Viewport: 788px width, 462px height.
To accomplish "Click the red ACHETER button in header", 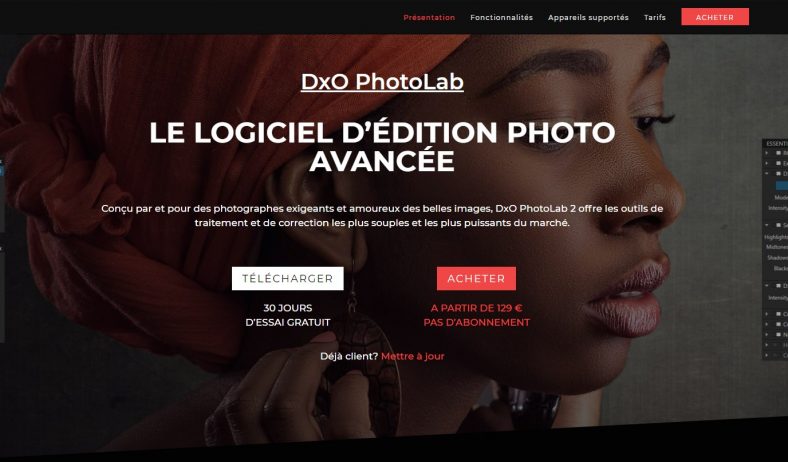I will [715, 17].
